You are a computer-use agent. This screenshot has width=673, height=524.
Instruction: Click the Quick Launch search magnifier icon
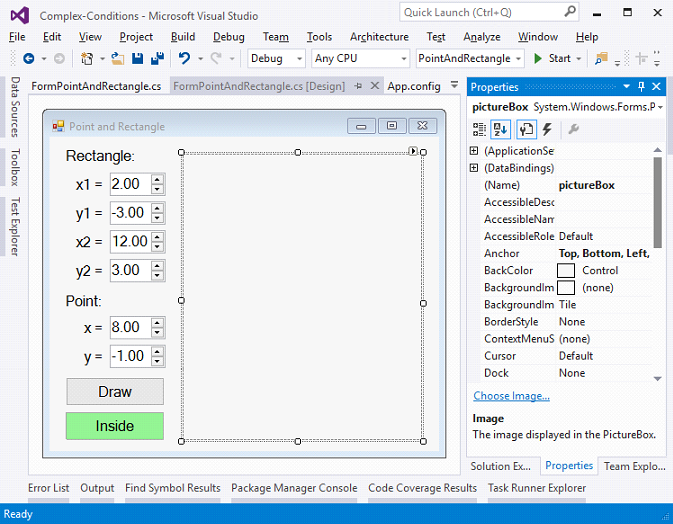570,12
